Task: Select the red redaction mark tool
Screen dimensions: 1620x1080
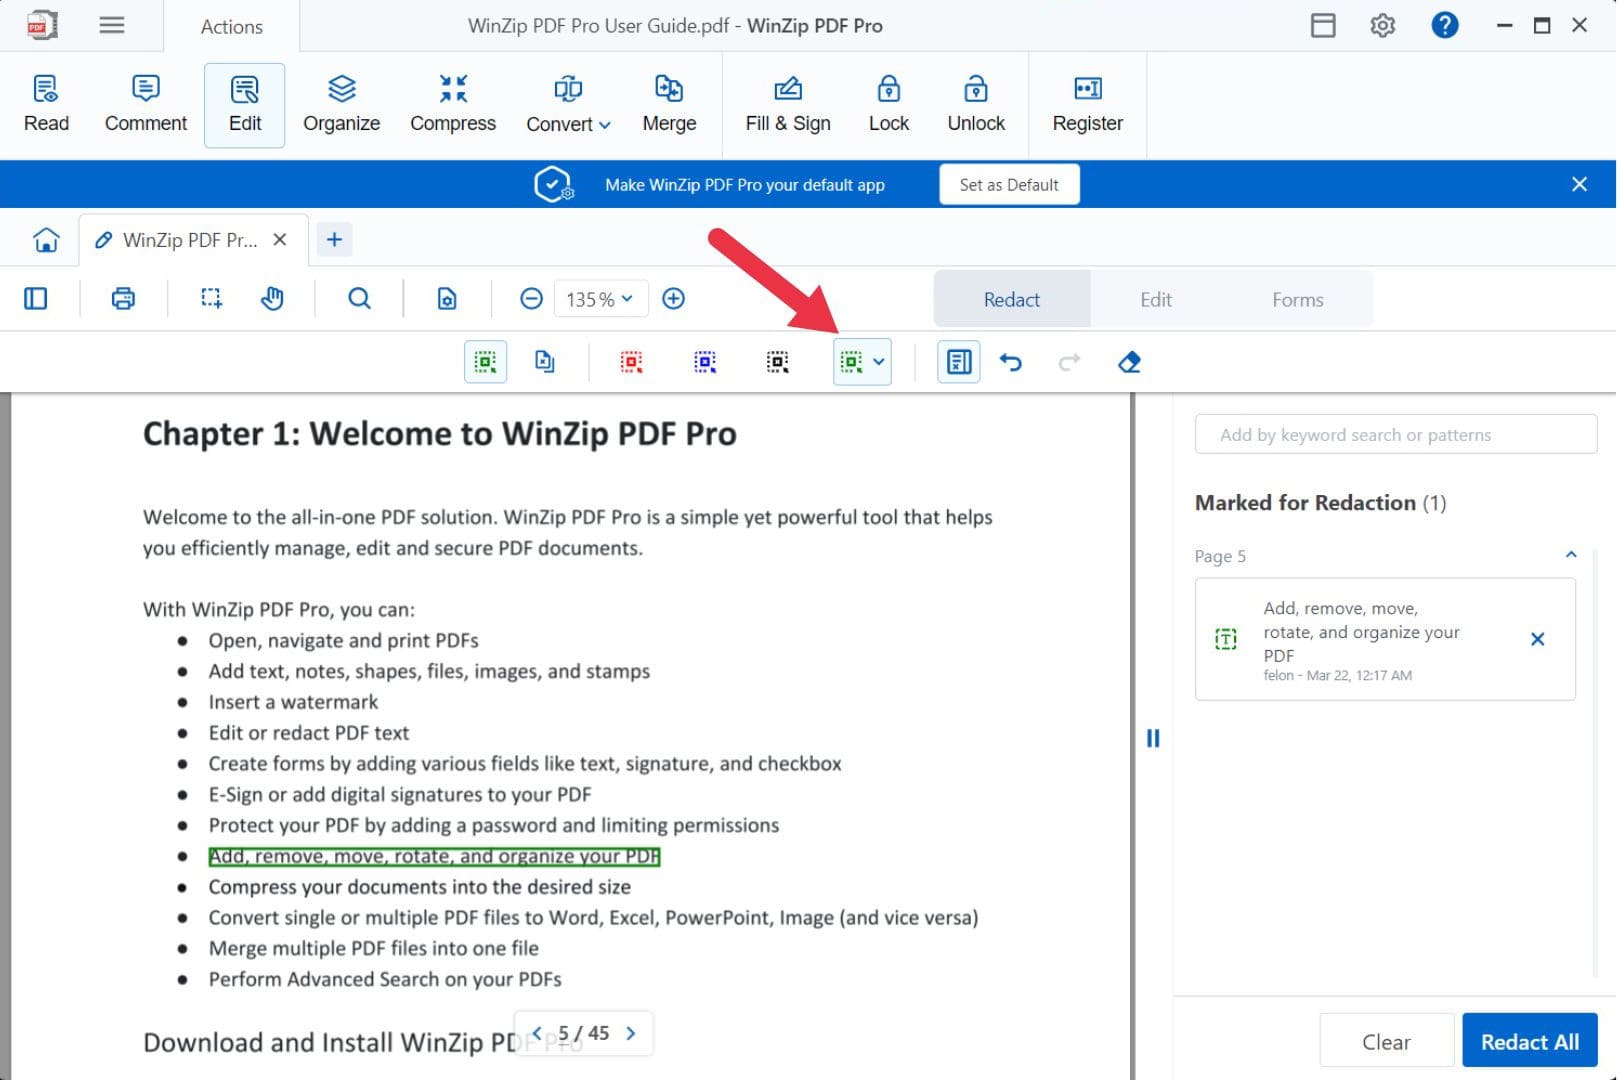Action: point(631,362)
